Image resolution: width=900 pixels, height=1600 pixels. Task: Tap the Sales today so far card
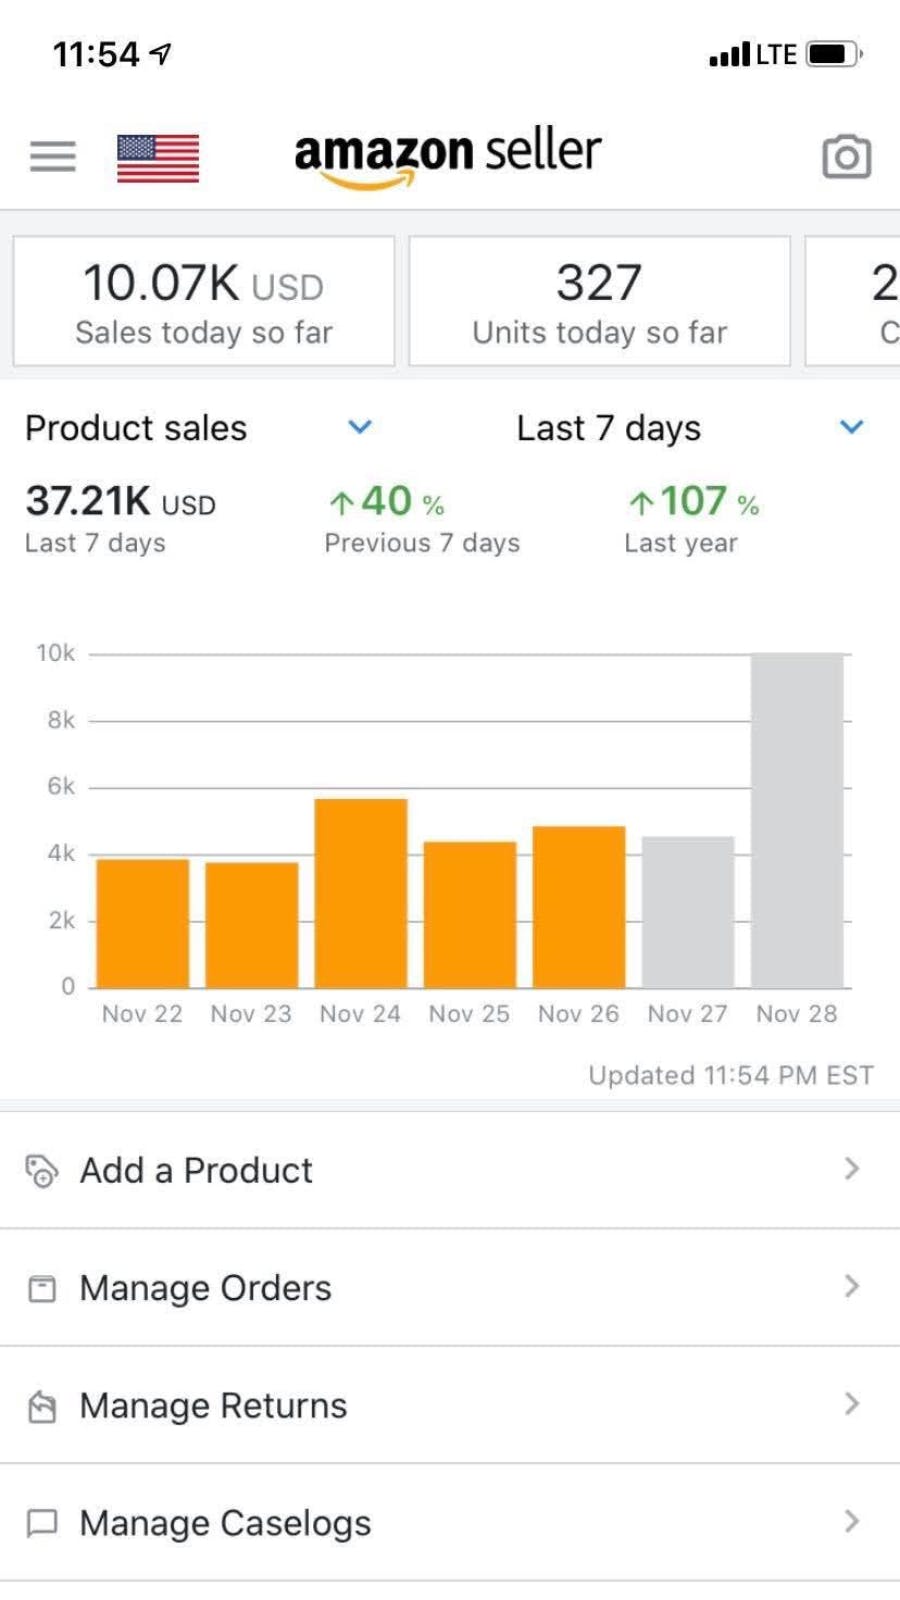pos(204,301)
